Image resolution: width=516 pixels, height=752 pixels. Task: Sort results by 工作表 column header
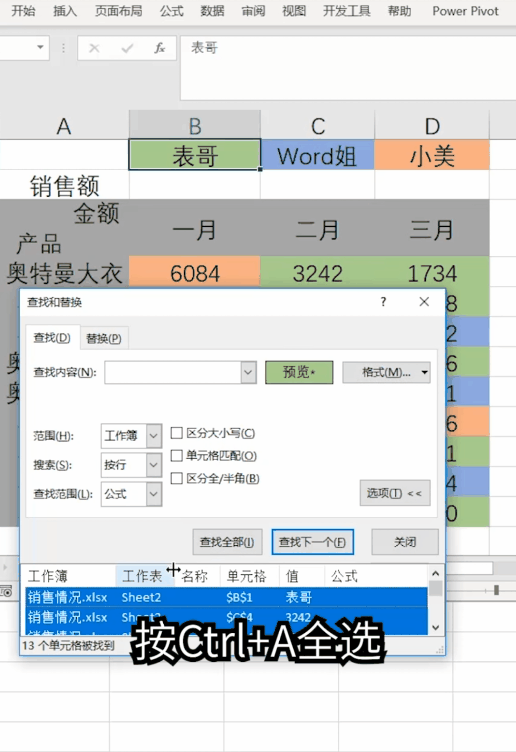(x=145, y=576)
